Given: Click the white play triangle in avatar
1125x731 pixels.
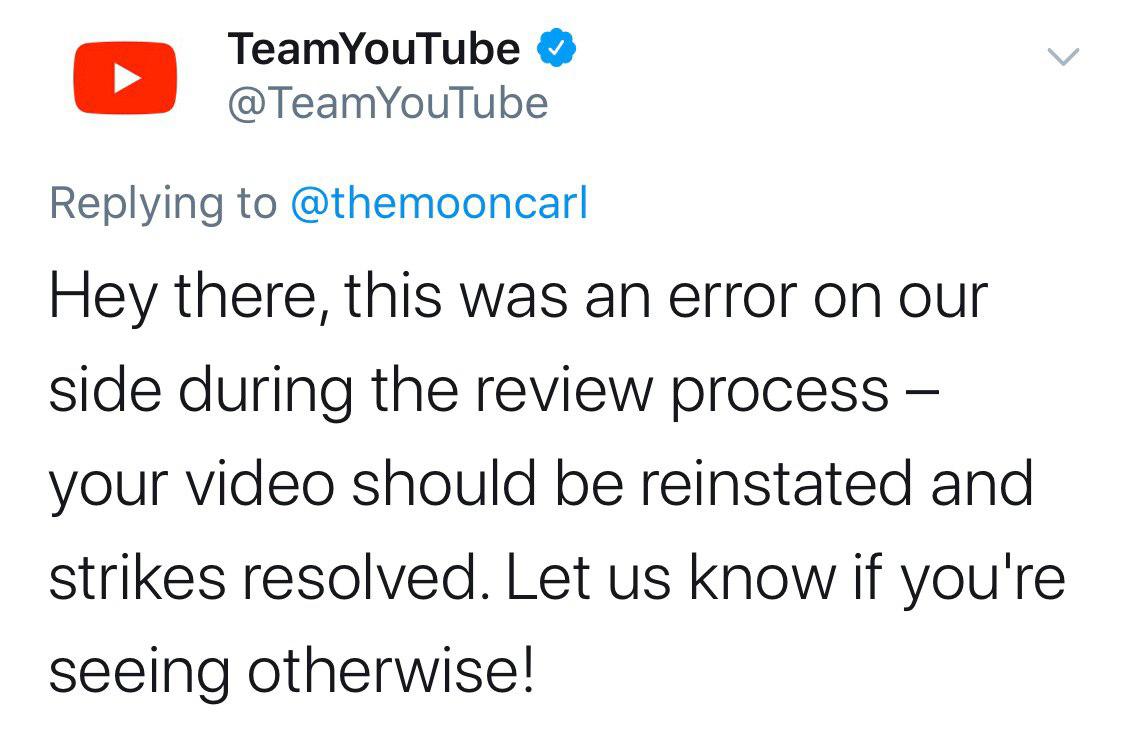Looking at the screenshot, I should pyautogui.click(x=127, y=78).
